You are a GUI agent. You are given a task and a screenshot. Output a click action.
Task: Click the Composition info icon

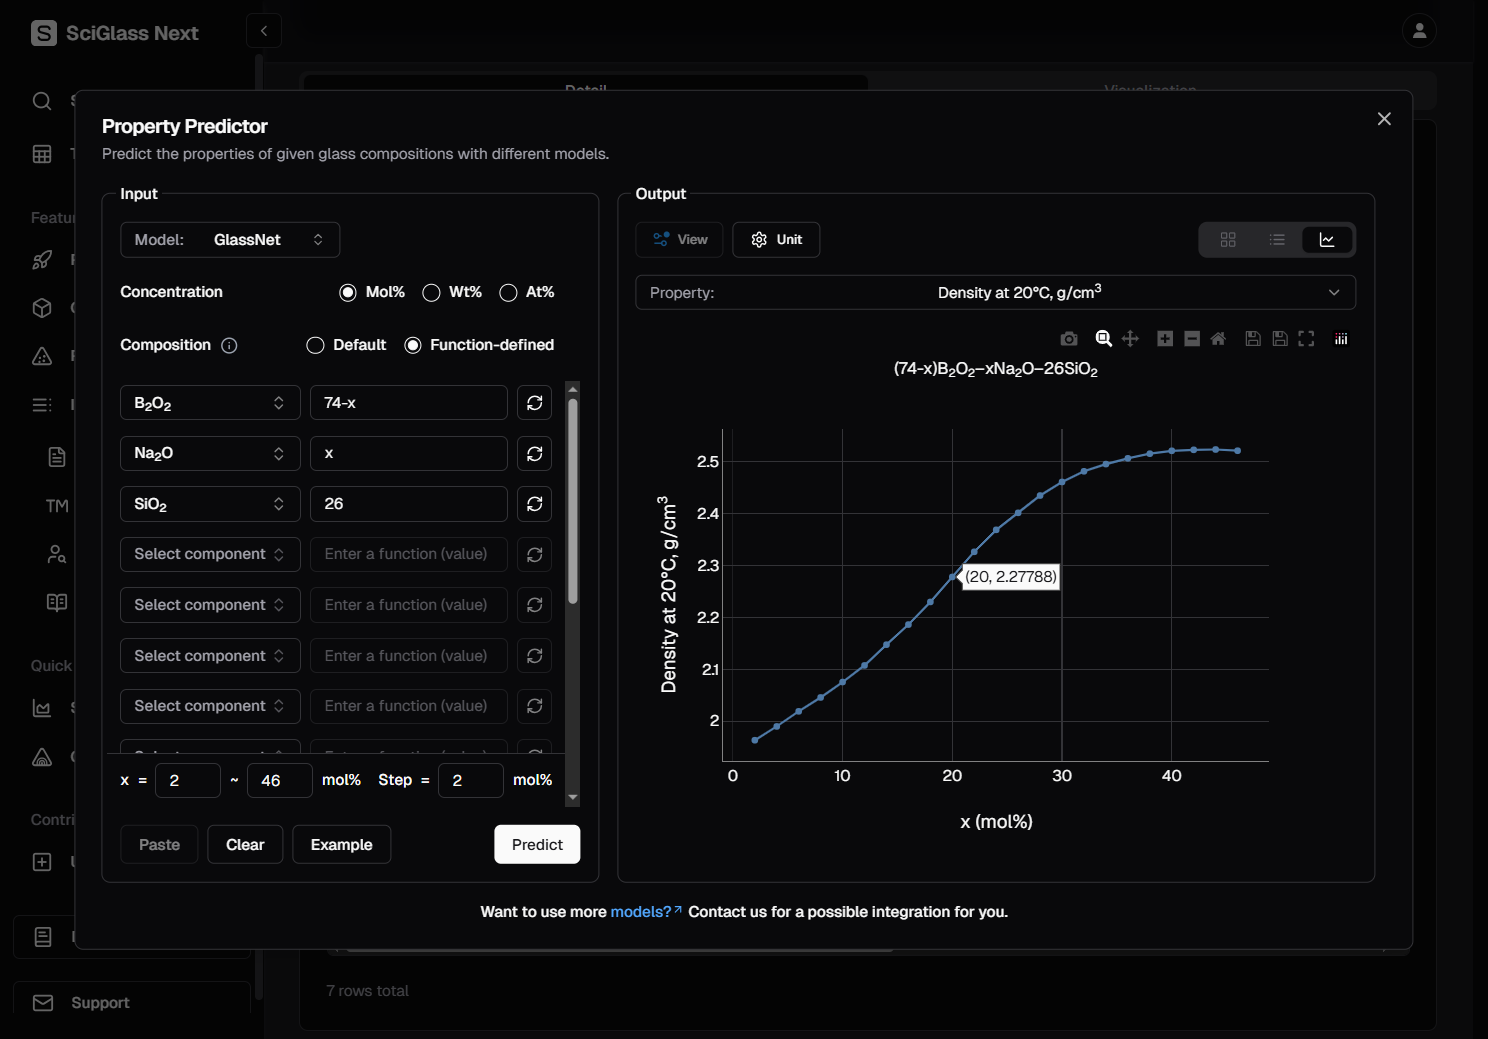pyautogui.click(x=229, y=346)
